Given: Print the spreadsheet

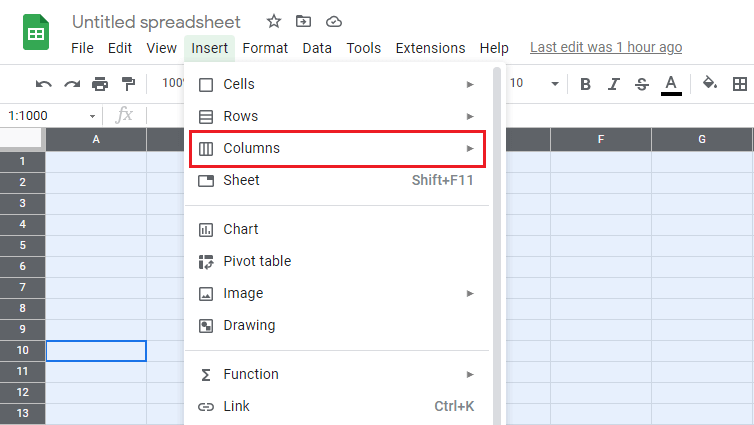Looking at the screenshot, I should tap(100, 84).
